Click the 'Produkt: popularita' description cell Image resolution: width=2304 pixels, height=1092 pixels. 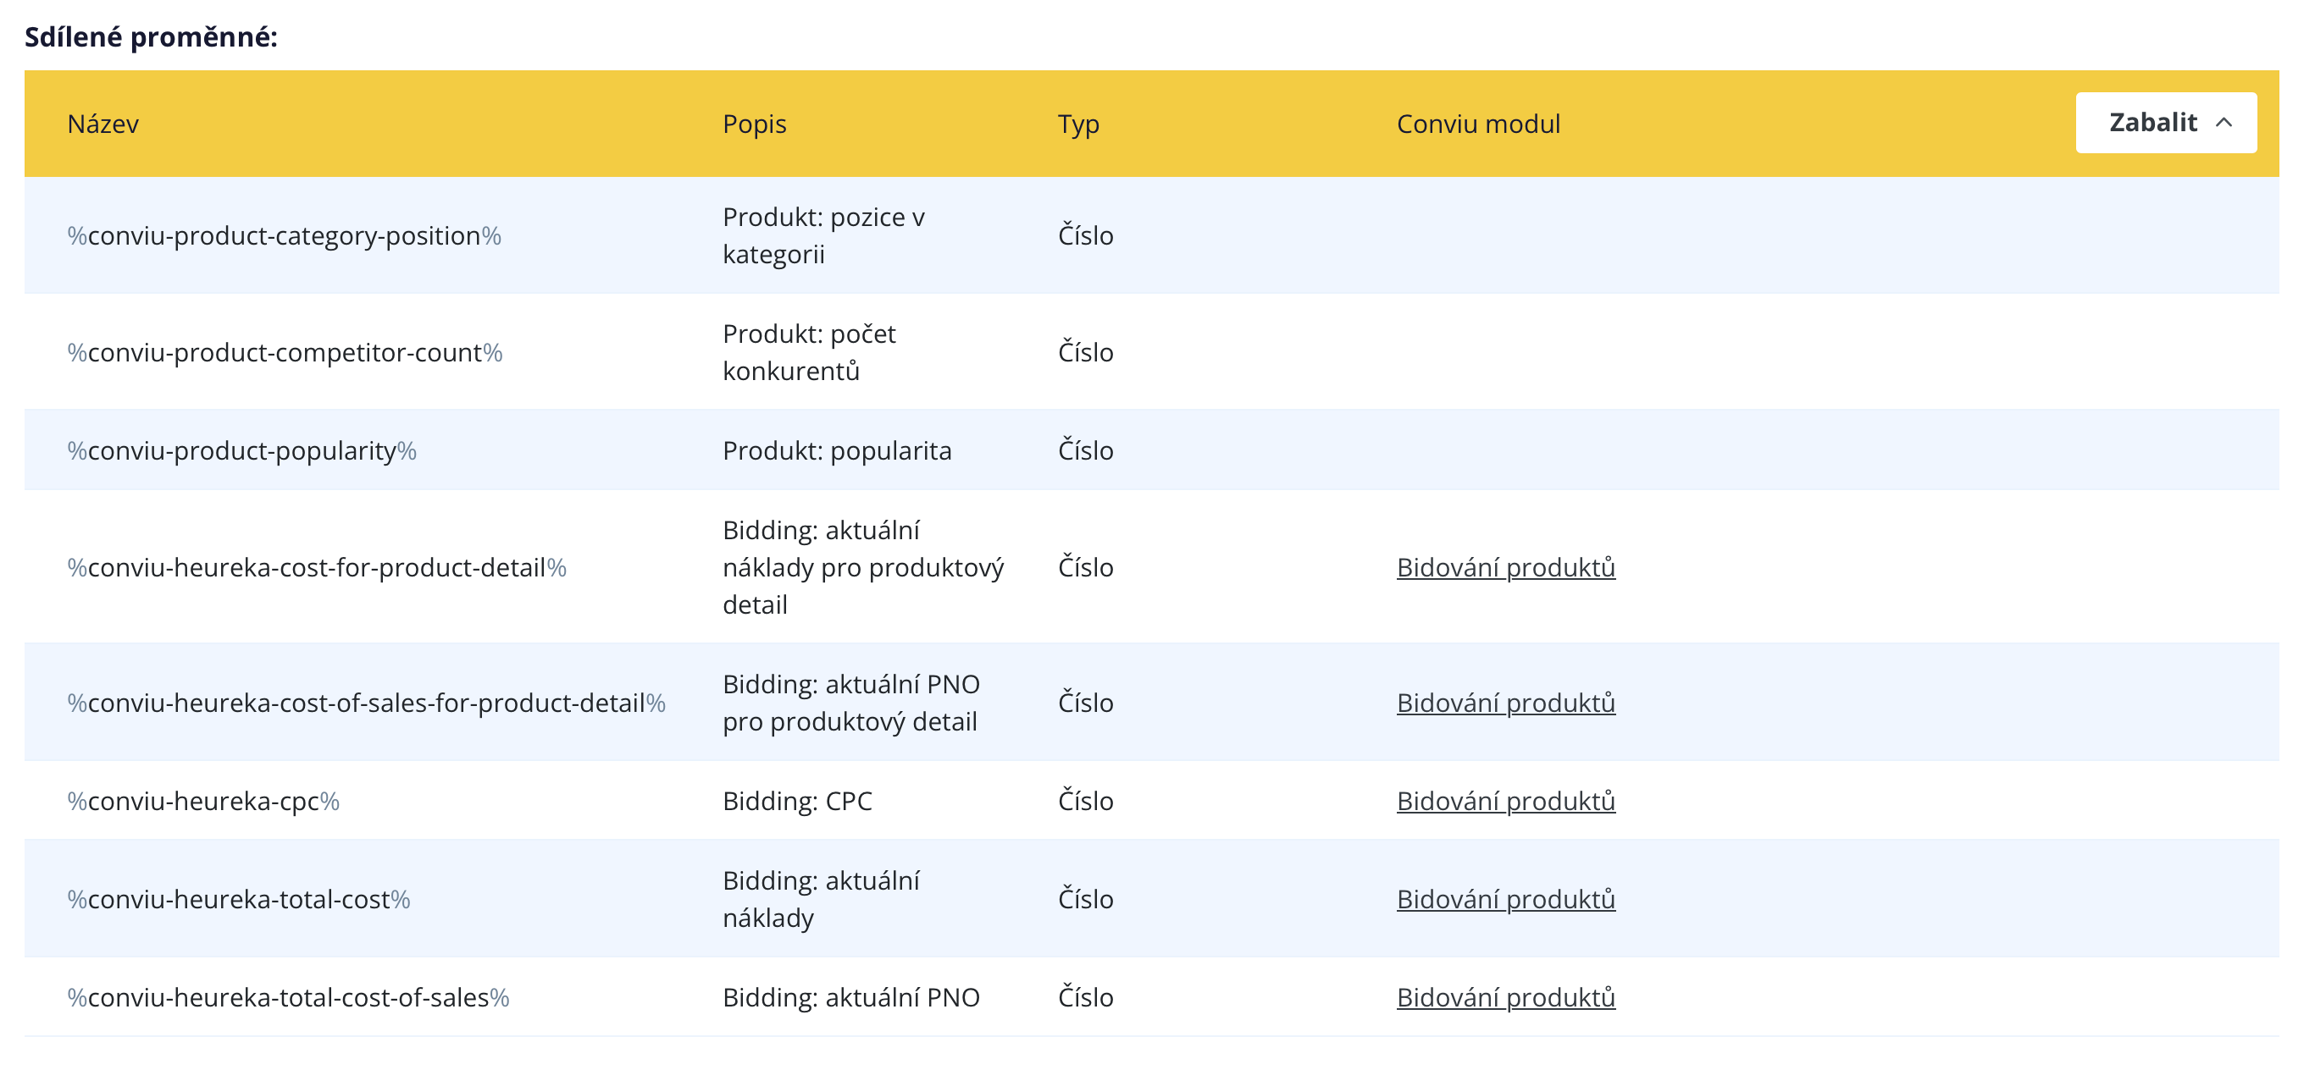click(836, 451)
